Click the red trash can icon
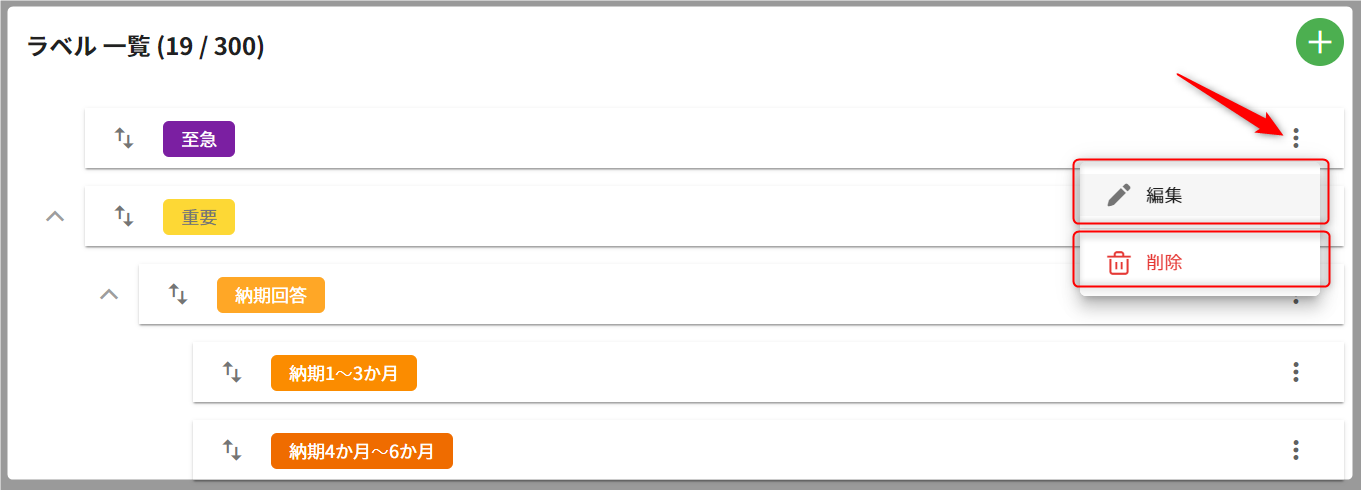 click(x=1119, y=263)
